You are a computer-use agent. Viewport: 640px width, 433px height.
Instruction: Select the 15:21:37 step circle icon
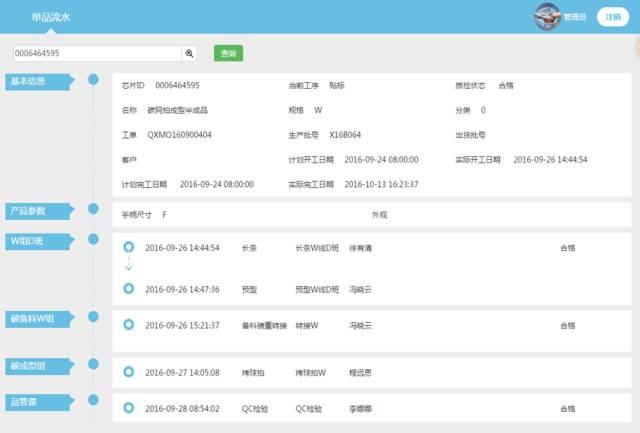coord(128,325)
